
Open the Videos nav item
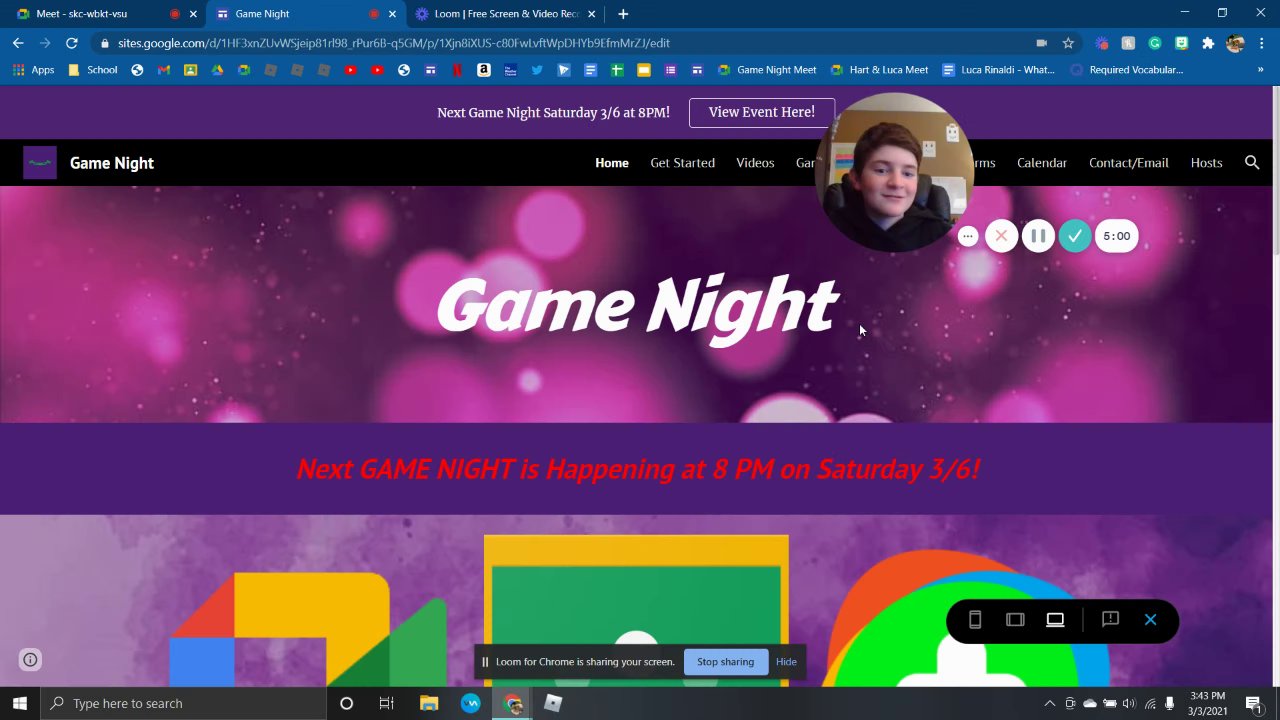(x=755, y=162)
